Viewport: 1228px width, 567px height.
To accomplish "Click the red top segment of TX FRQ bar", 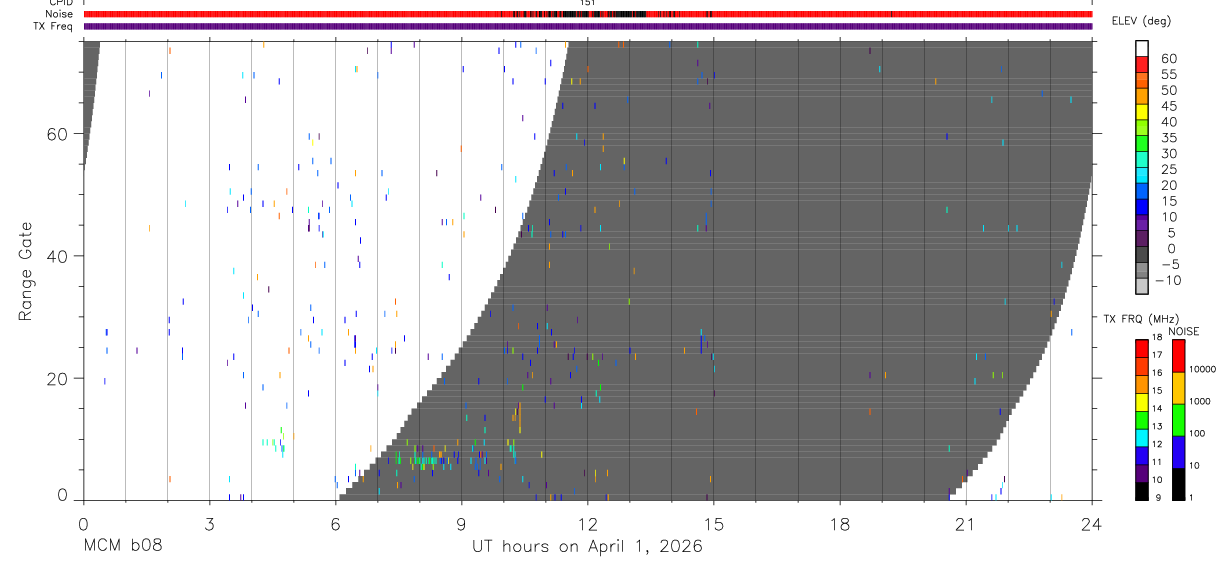I will pos(1142,348).
